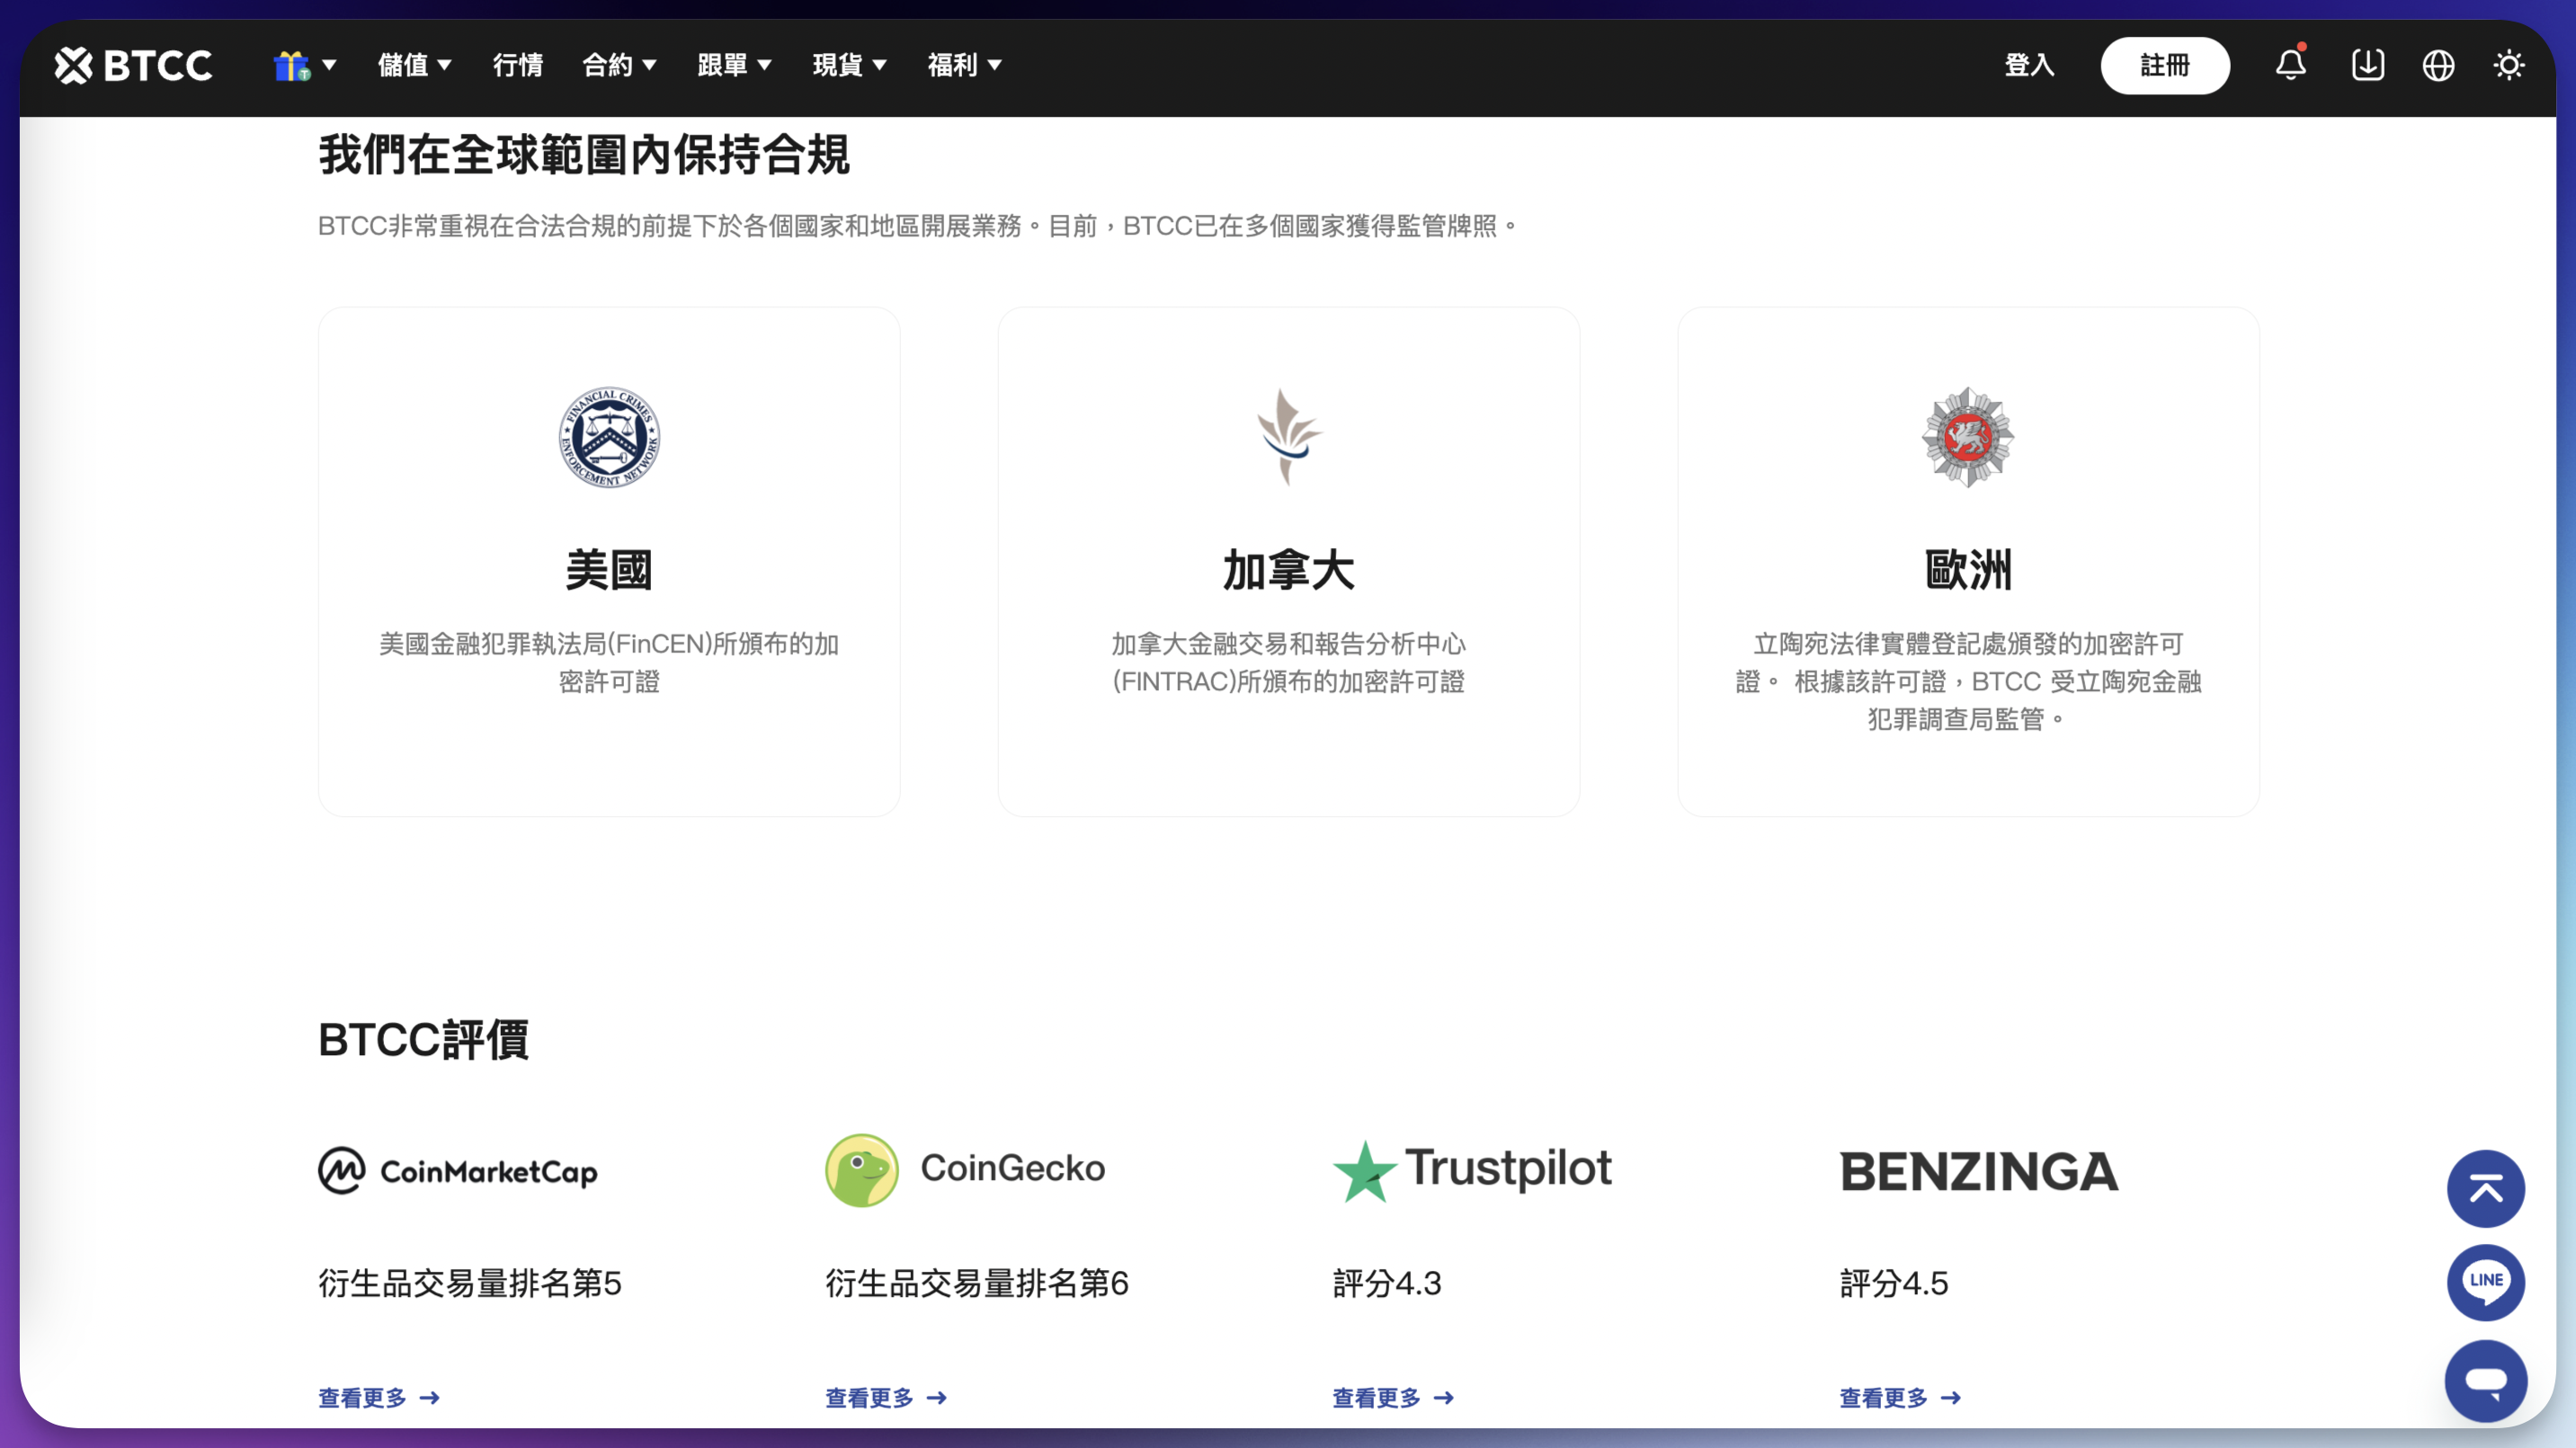The width and height of the screenshot is (2576, 1448).
Task: Open the gift box rewards icon
Action: pos(292,65)
